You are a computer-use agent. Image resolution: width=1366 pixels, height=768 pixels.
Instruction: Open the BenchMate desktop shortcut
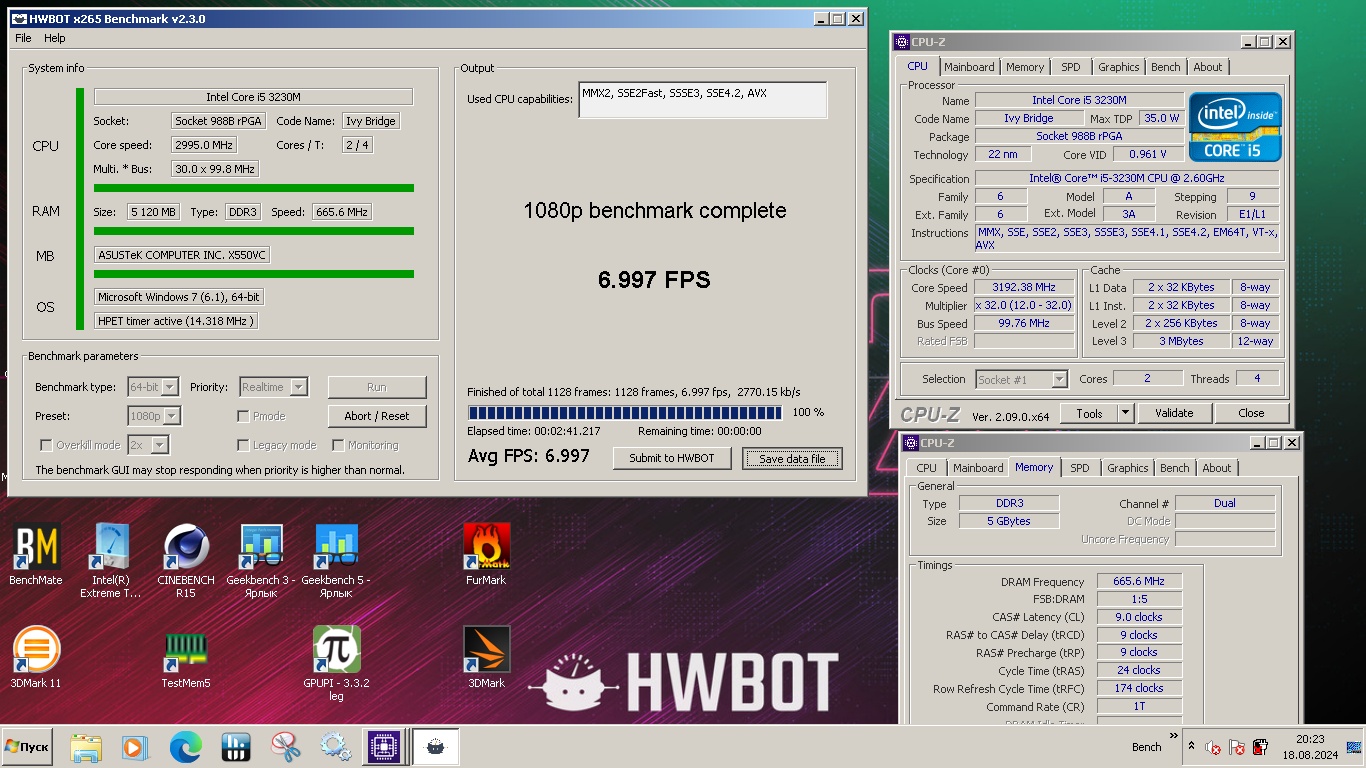coord(36,554)
